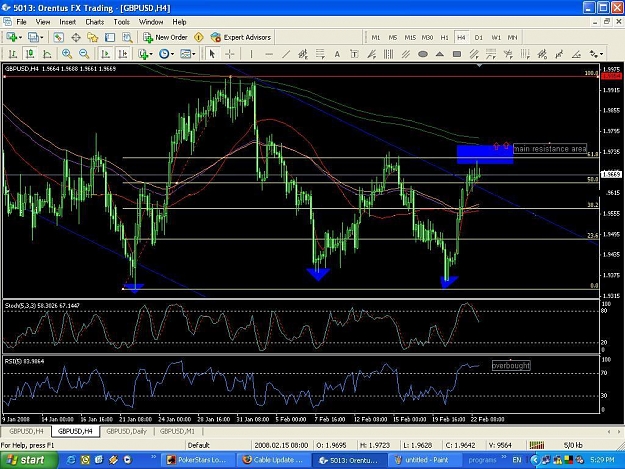This screenshot has height=469, width=625.
Task: Select the equidistant channel tool
Action: click(x=405, y=54)
